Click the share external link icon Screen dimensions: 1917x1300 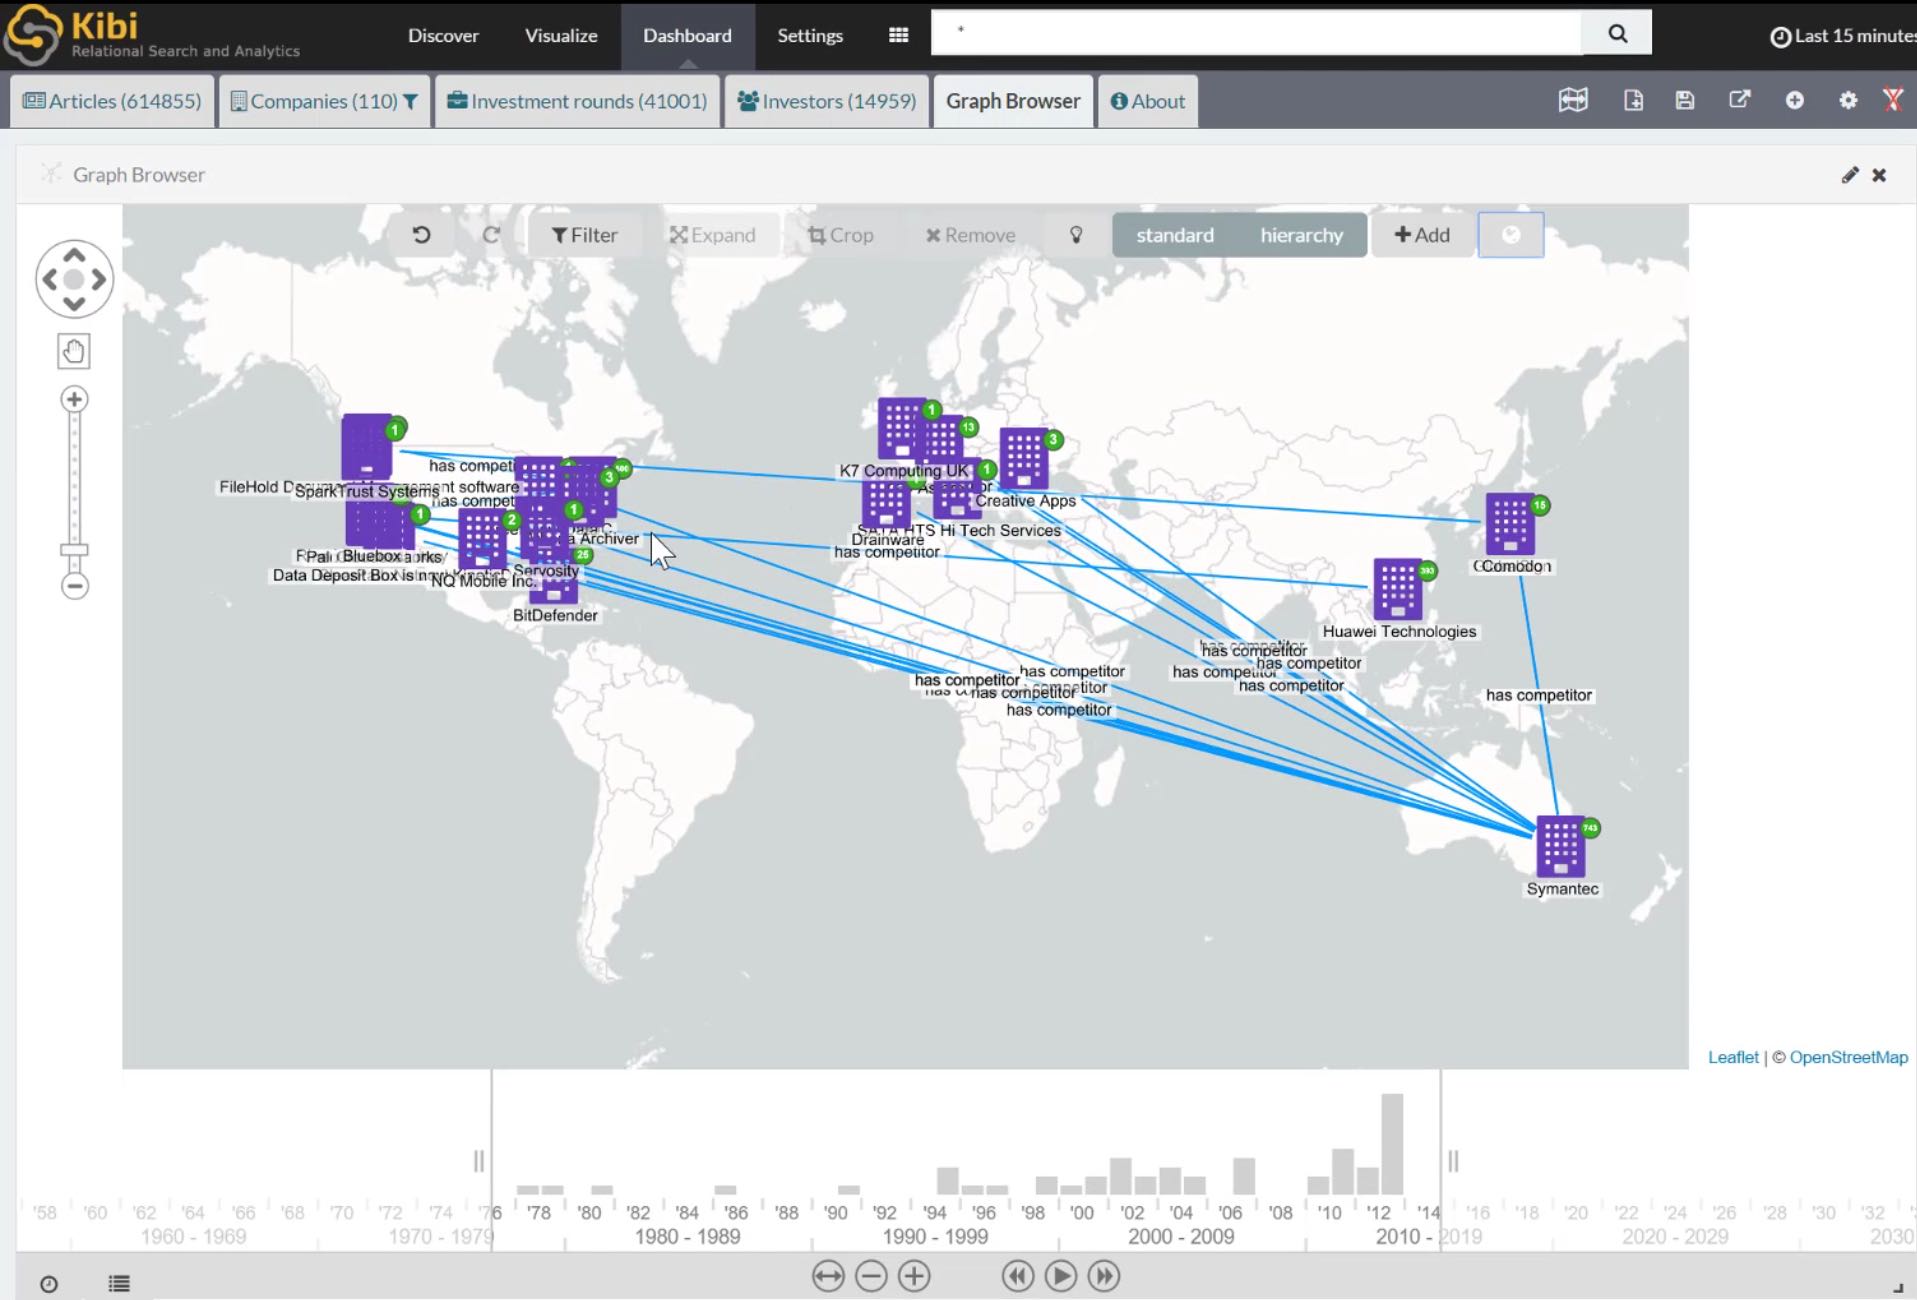pyautogui.click(x=1740, y=99)
